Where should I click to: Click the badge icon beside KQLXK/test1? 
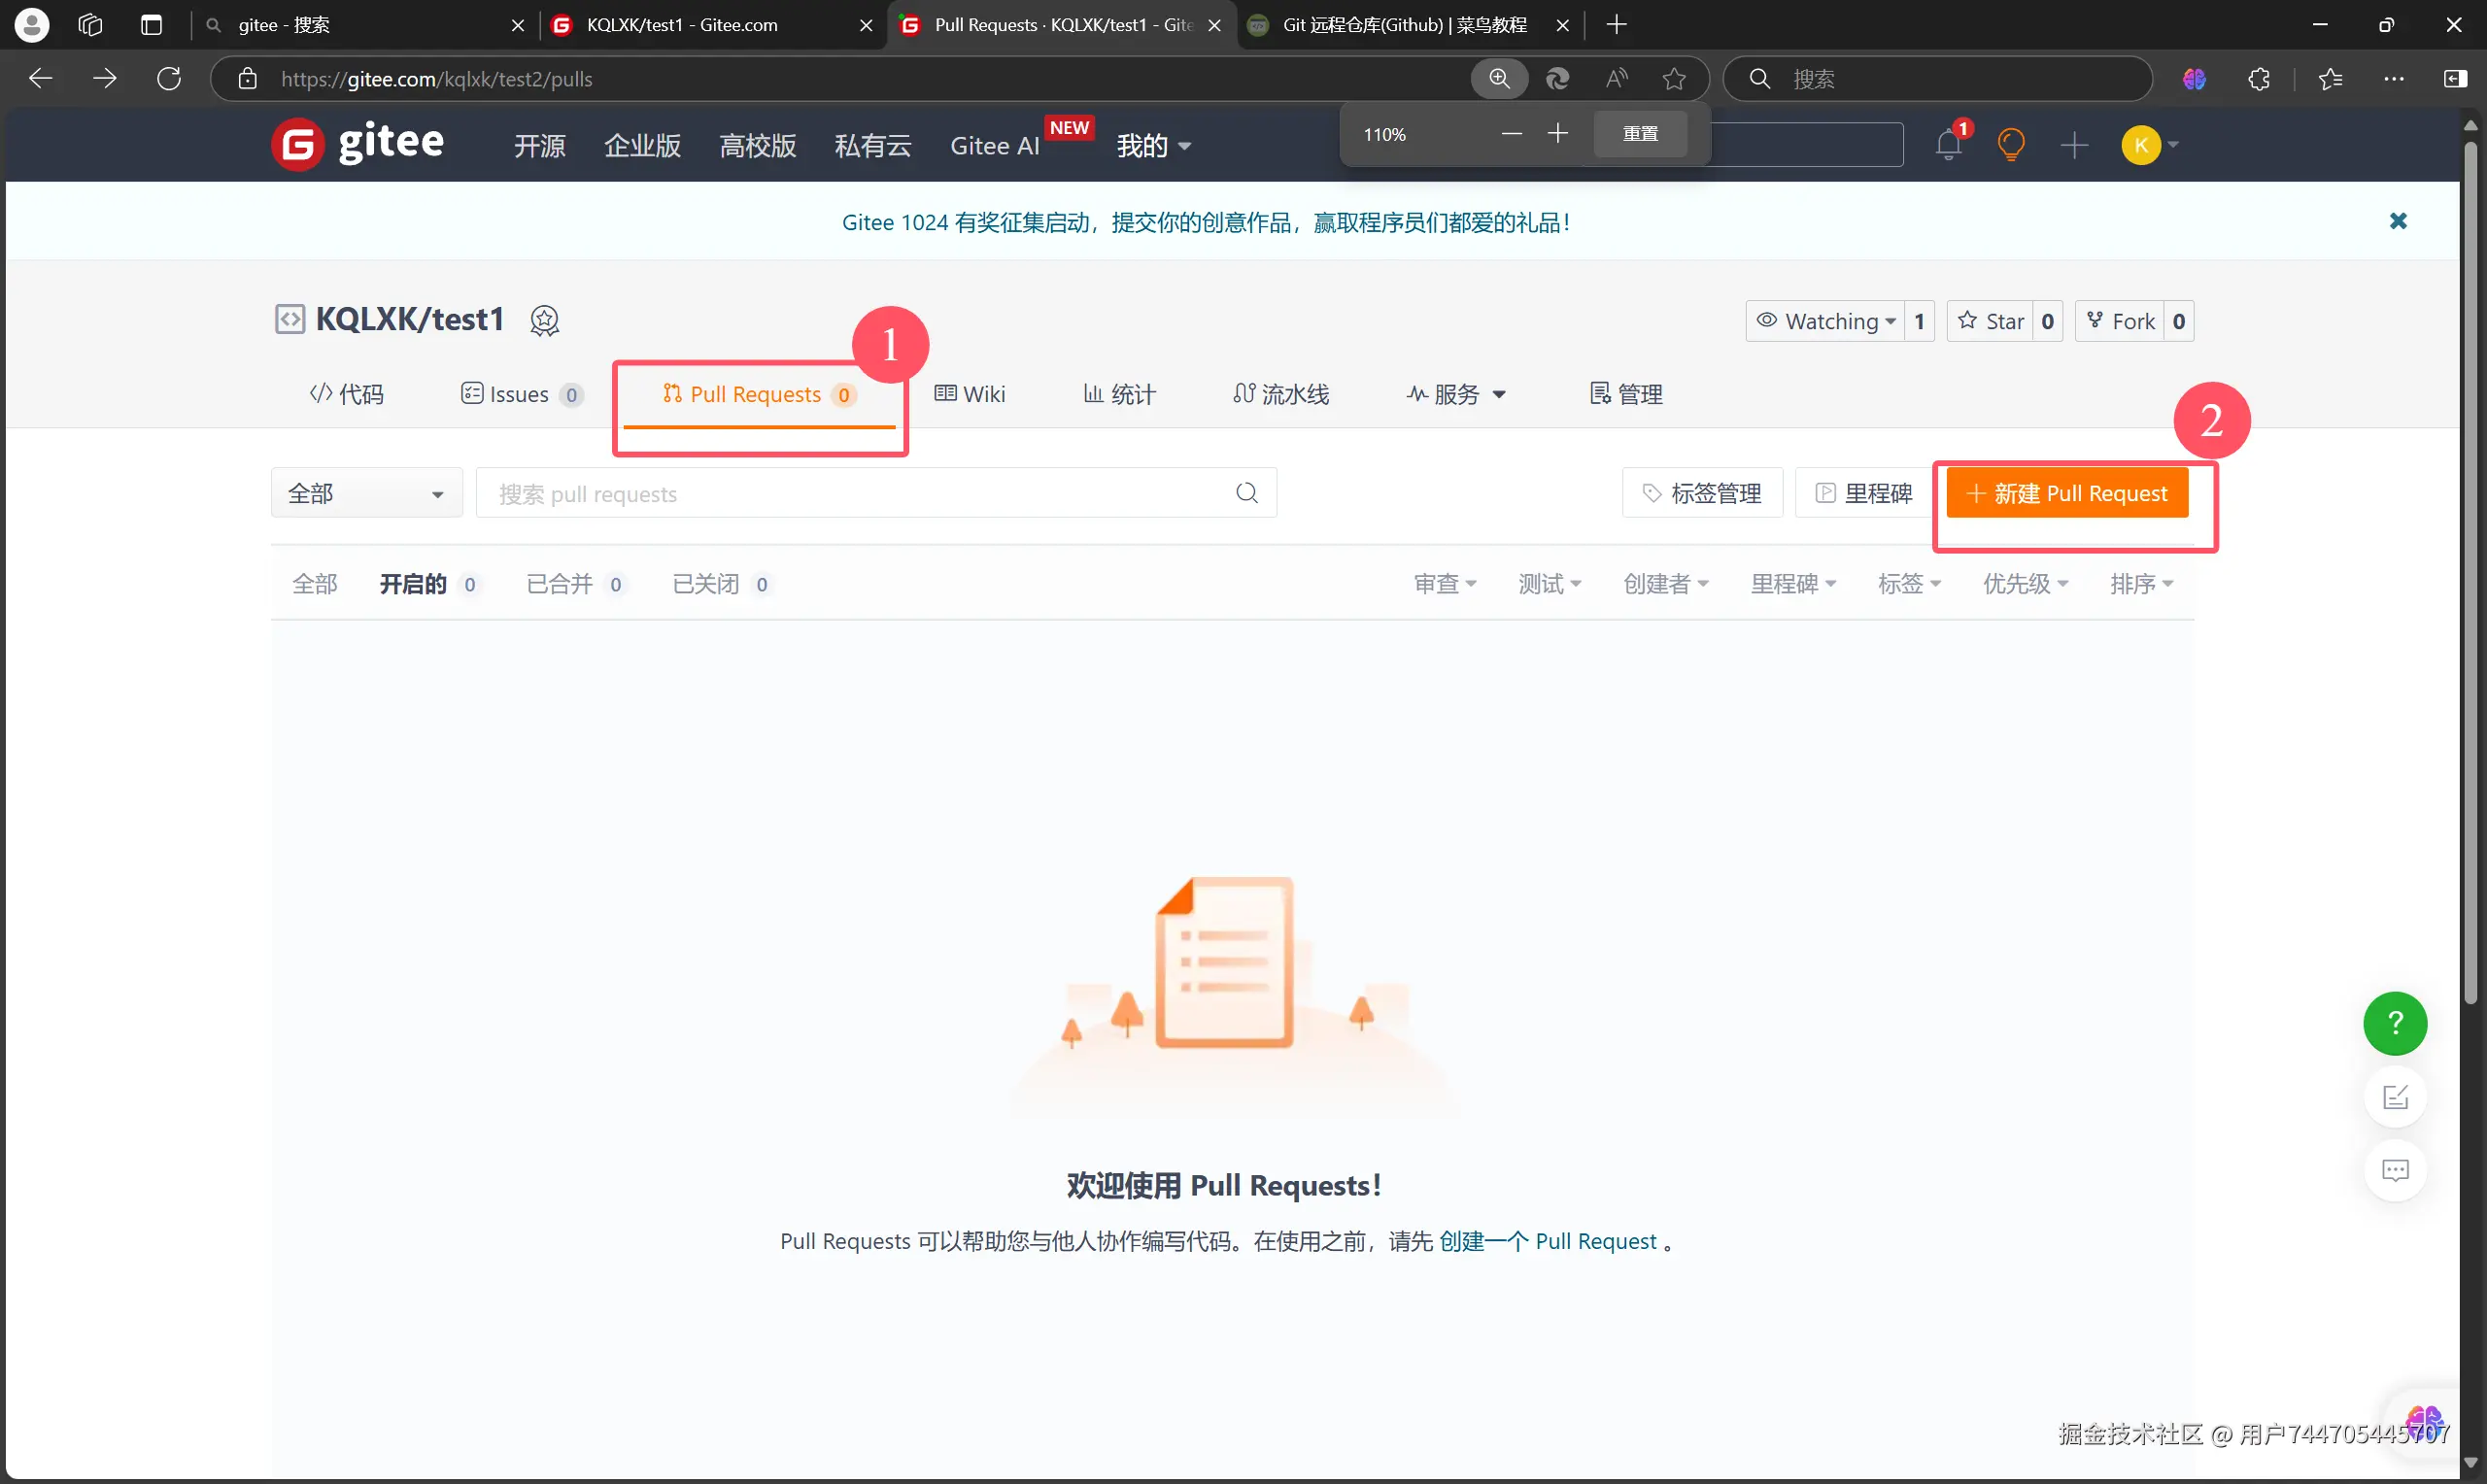point(544,321)
